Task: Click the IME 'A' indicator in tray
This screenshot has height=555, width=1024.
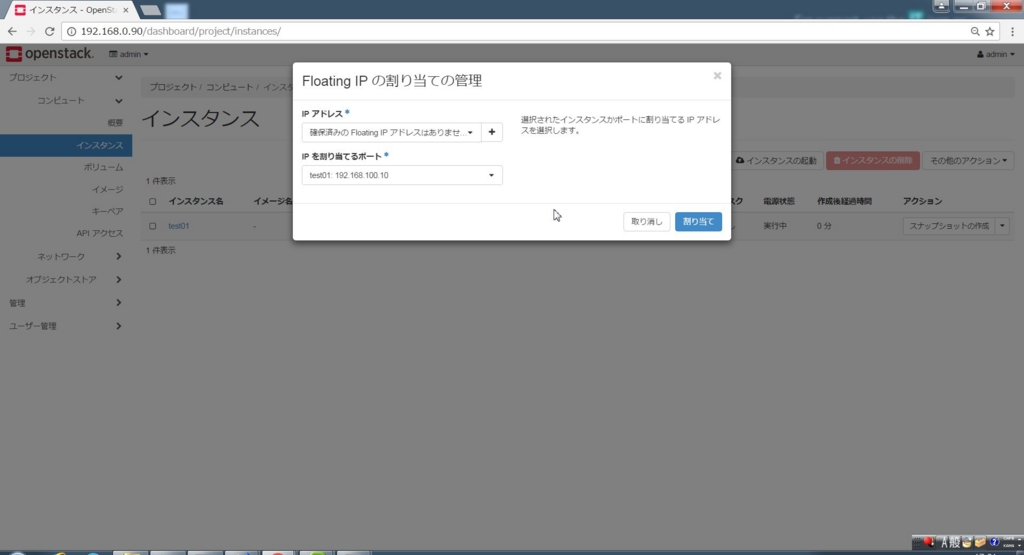Action: point(944,542)
